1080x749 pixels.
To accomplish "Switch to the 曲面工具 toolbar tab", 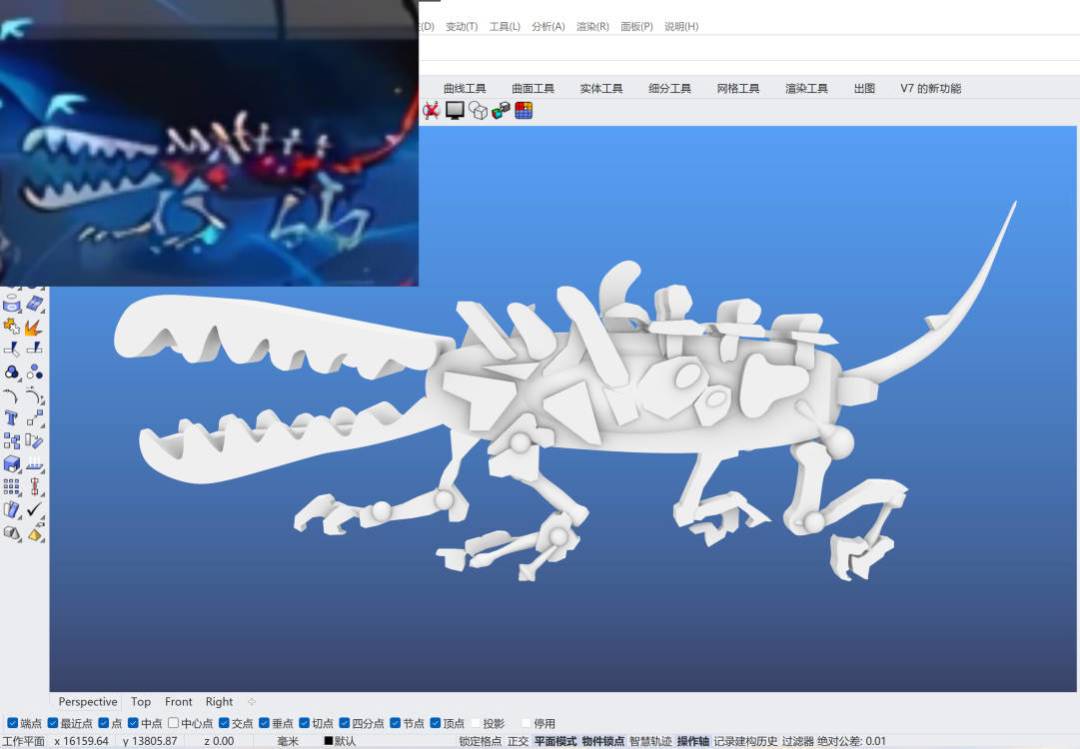I will (x=533, y=88).
